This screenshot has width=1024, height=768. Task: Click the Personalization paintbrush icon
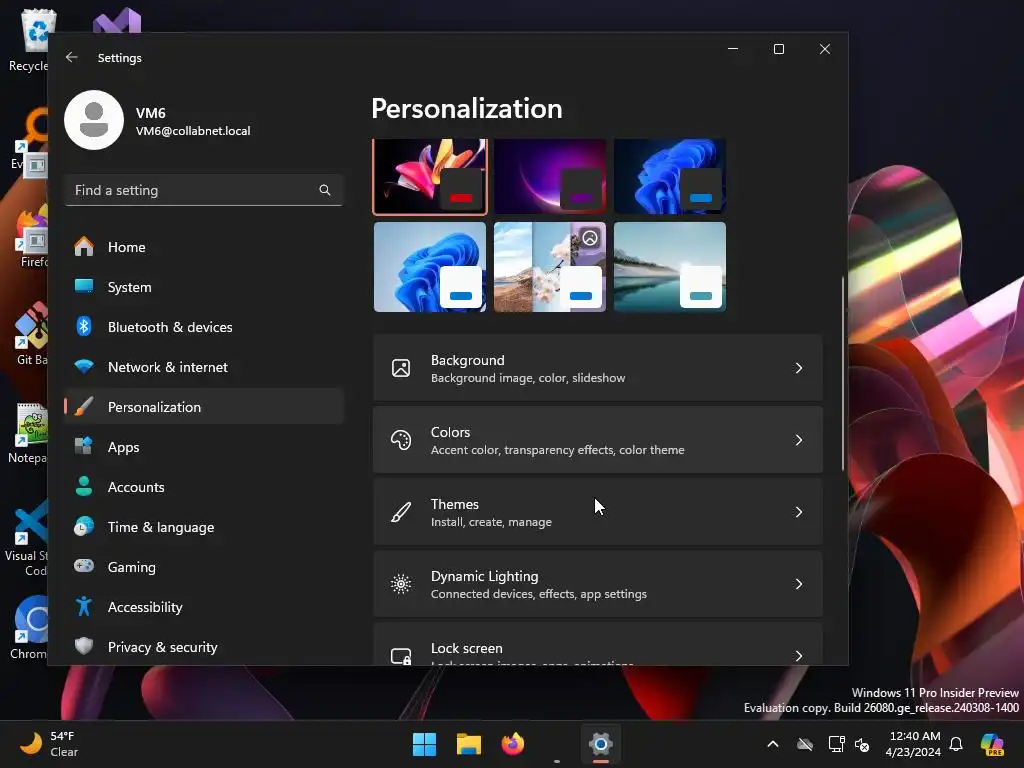(x=84, y=406)
